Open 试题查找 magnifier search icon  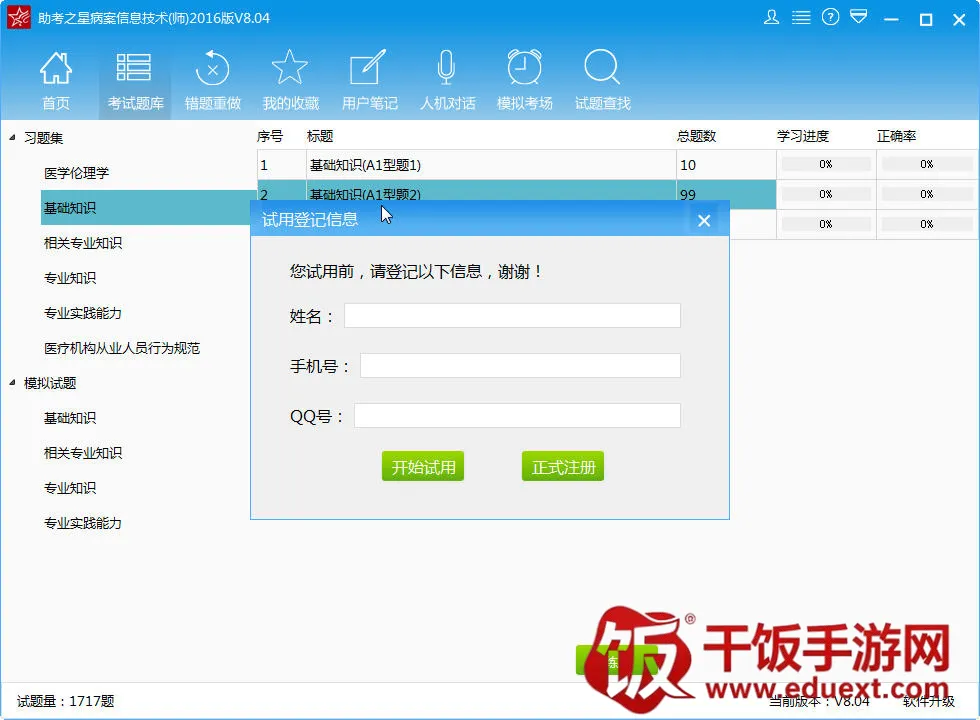[x=602, y=81]
